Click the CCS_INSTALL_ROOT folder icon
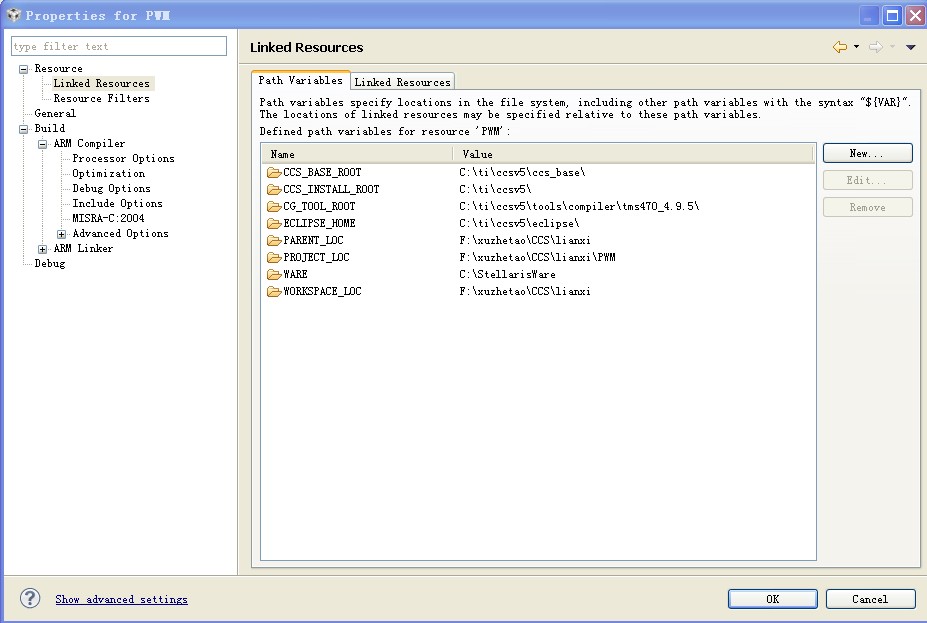927x623 pixels. point(274,190)
